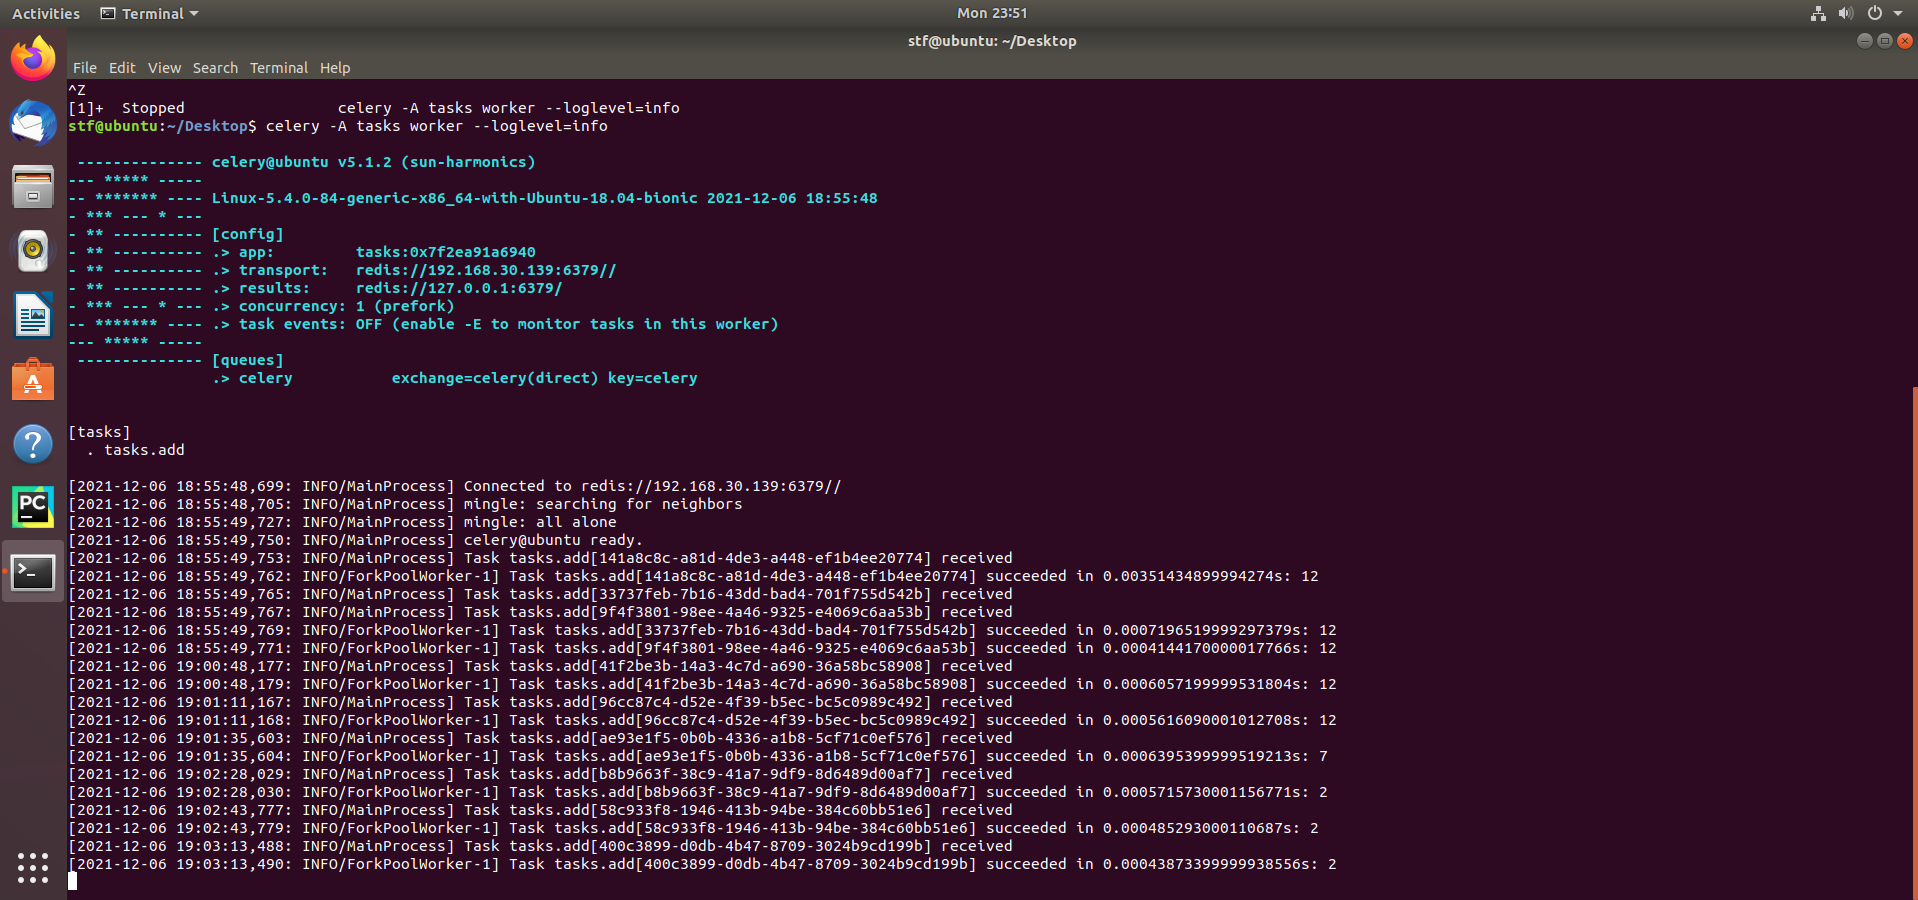Viewport: 1918px width, 900px height.
Task: Click the ae93e1f5 succeeded line with result 7
Action: tap(698, 756)
